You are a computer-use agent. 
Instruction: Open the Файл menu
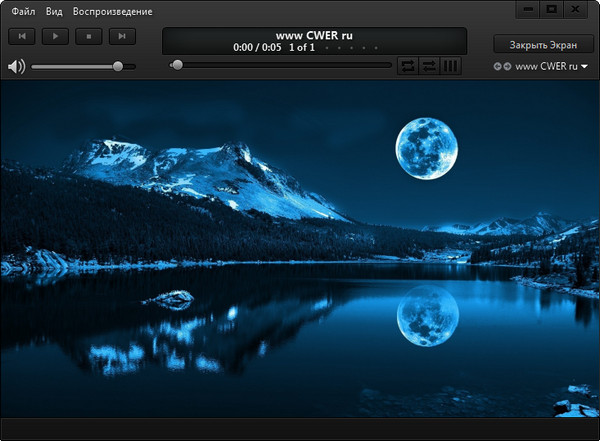tap(23, 11)
